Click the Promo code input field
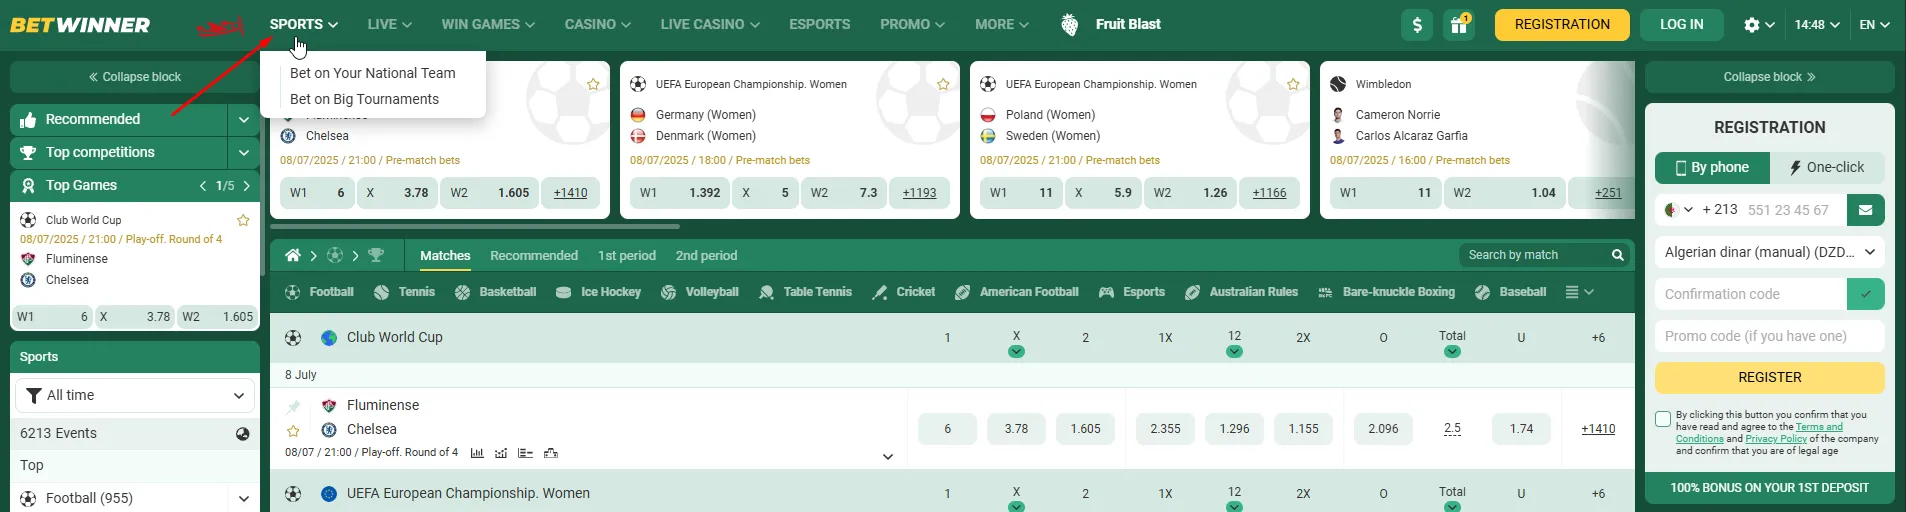This screenshot has width=1906, height=512. pyautogui.click(x=1770, y=336)
